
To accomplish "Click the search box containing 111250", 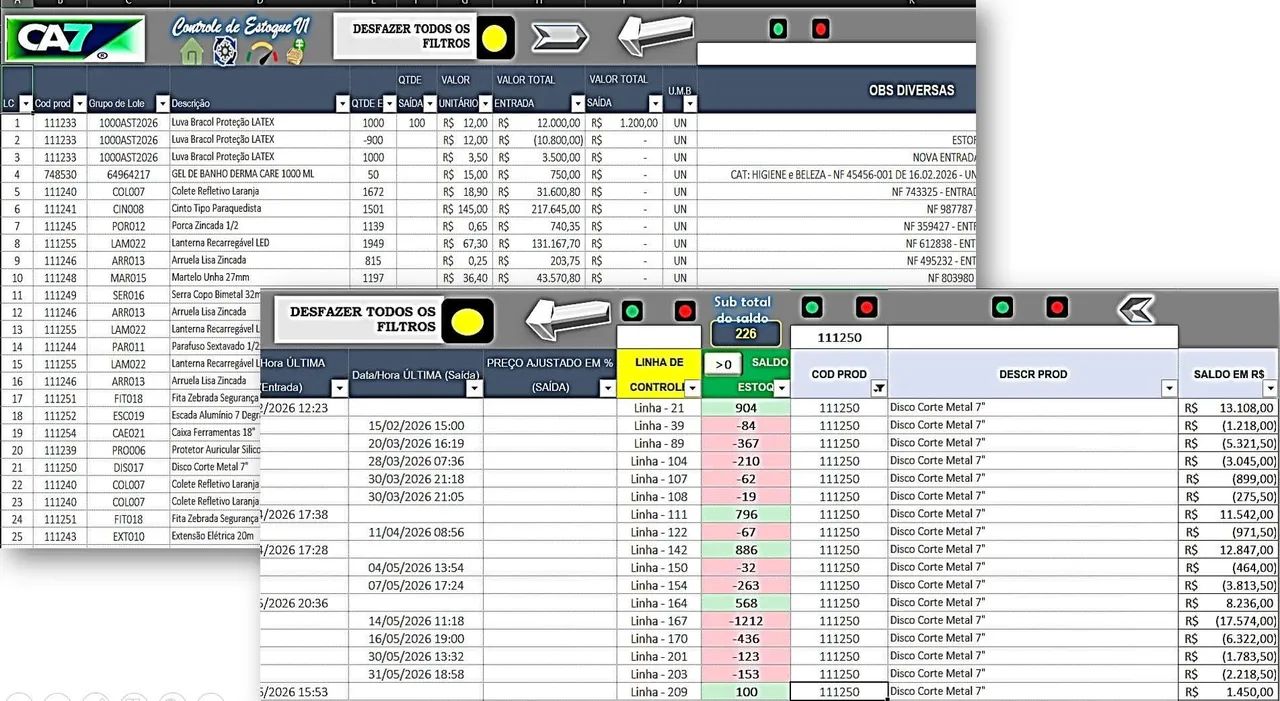I will click(838, 337).
